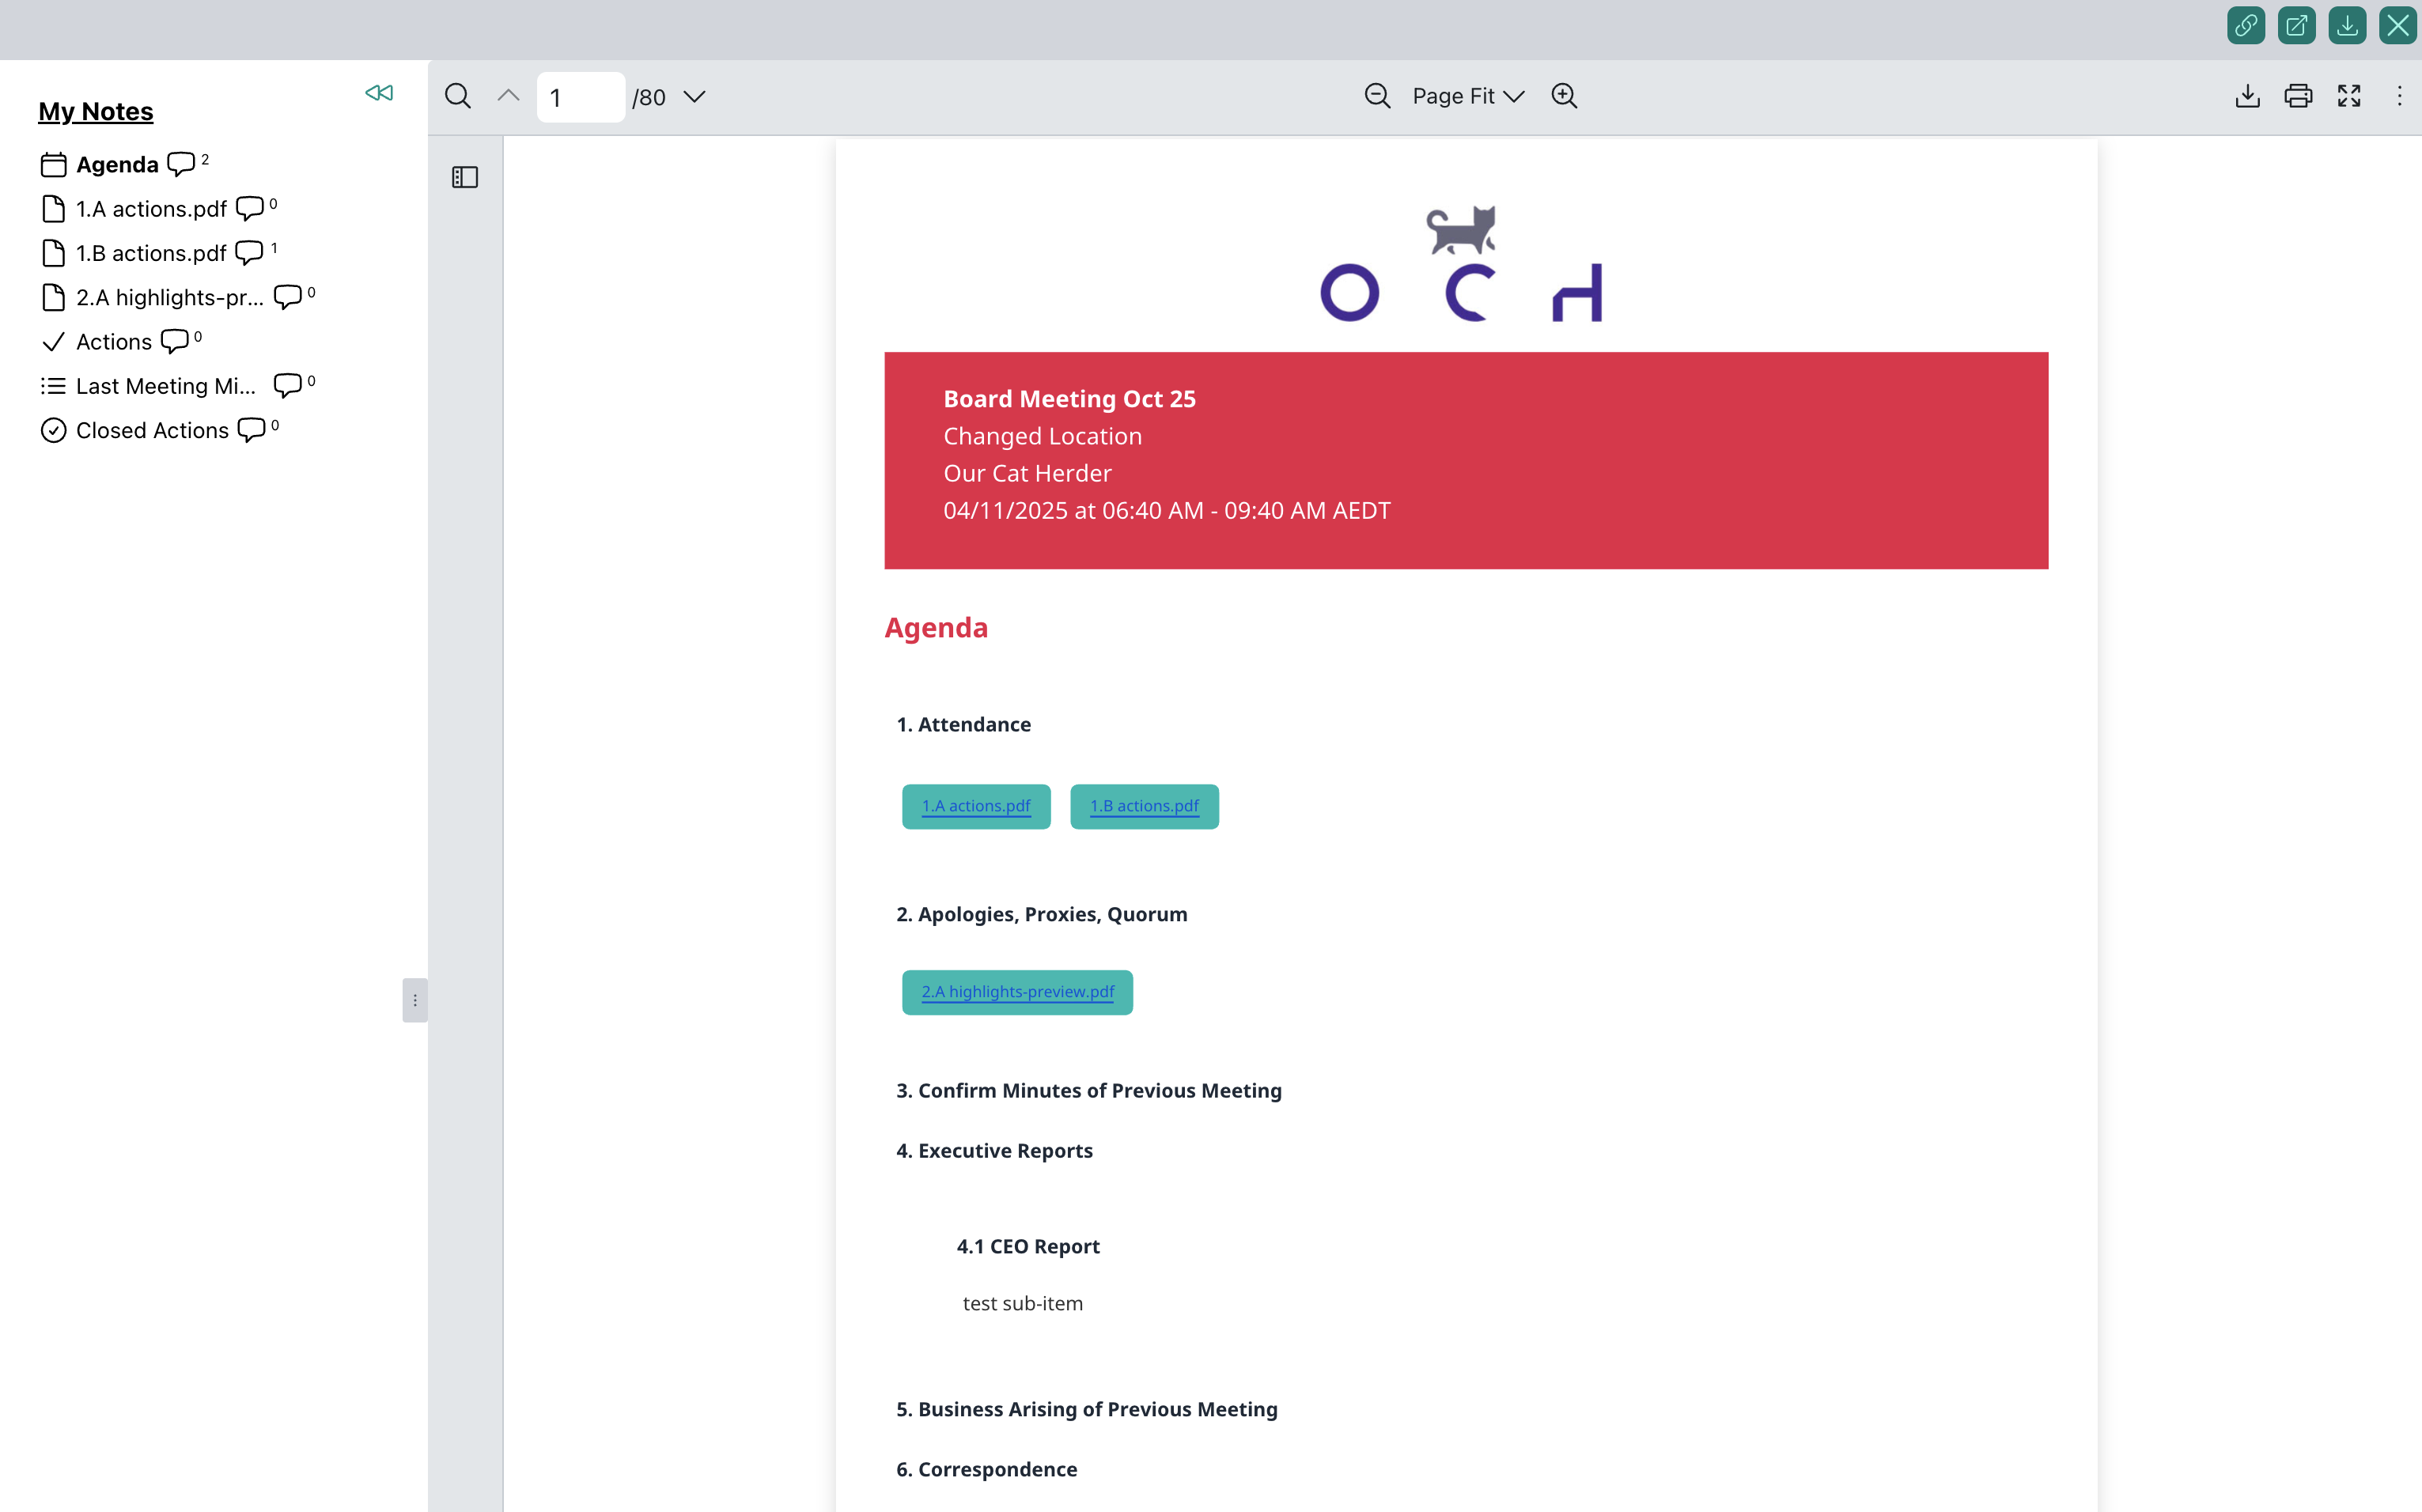Open document in new window icon
The width and height of the screenshot is (2422, 1512).
pyautogui.click(x=2296, y=25)
